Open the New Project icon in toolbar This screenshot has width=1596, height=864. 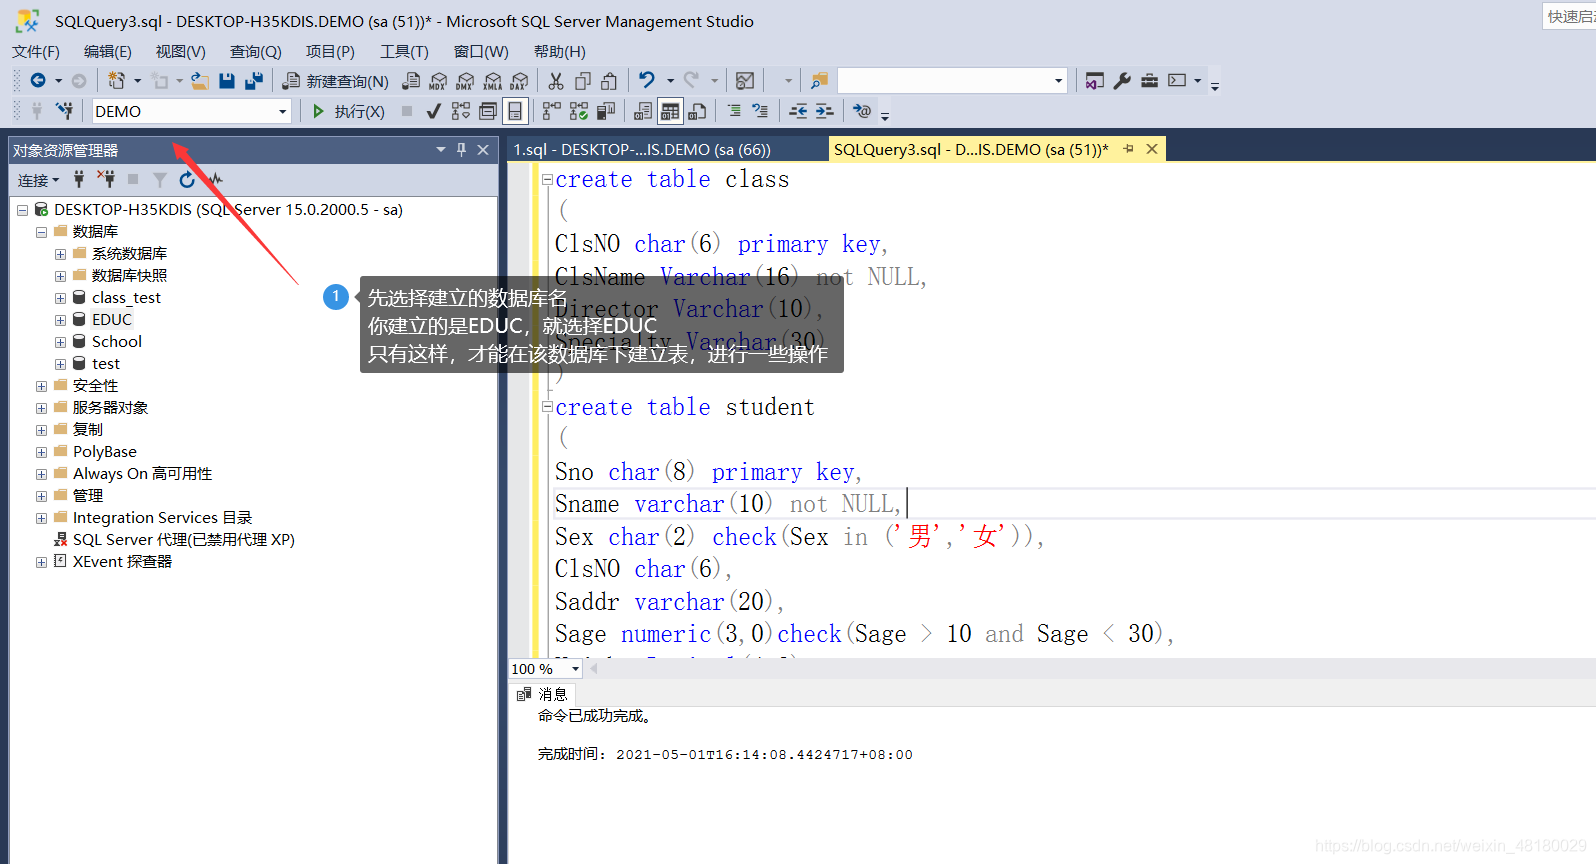click(117, 81)
